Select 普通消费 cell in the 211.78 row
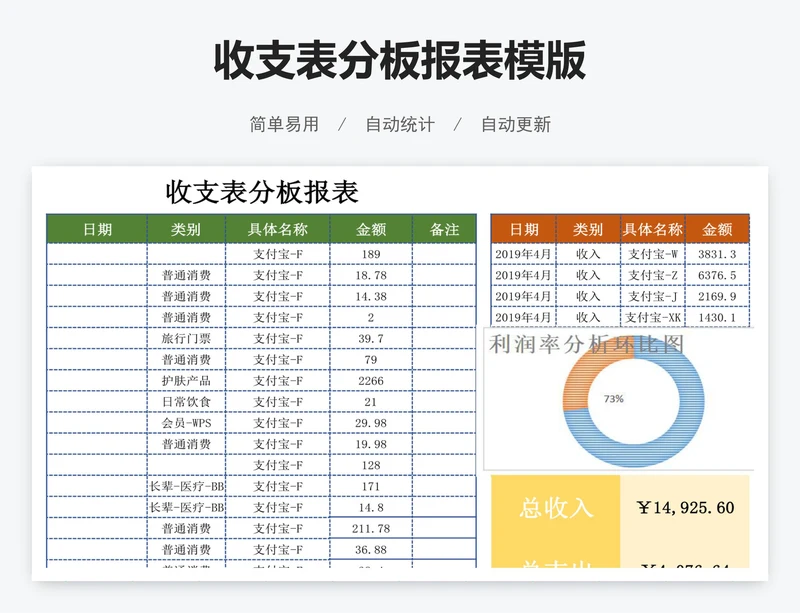This screenshot has width=800, height=613. pos(186,528)
